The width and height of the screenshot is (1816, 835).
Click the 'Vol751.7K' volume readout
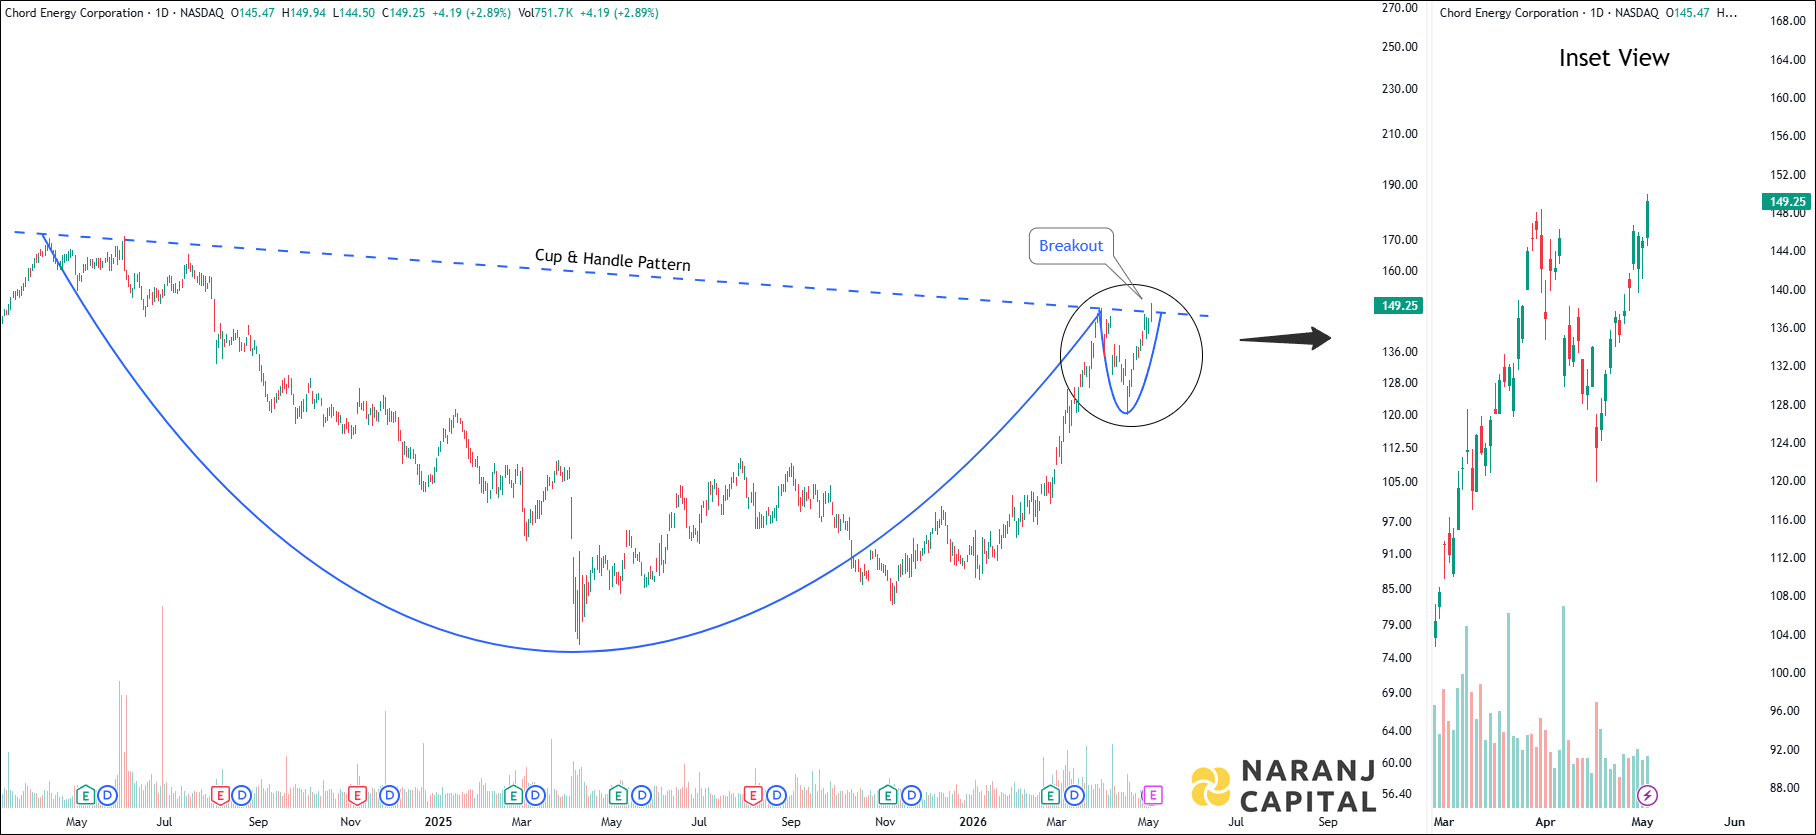coord(546,13)
